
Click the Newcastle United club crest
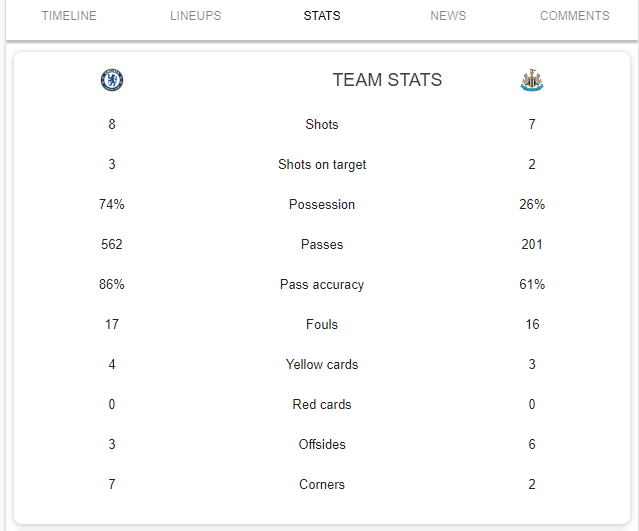[x=531, y=80]
